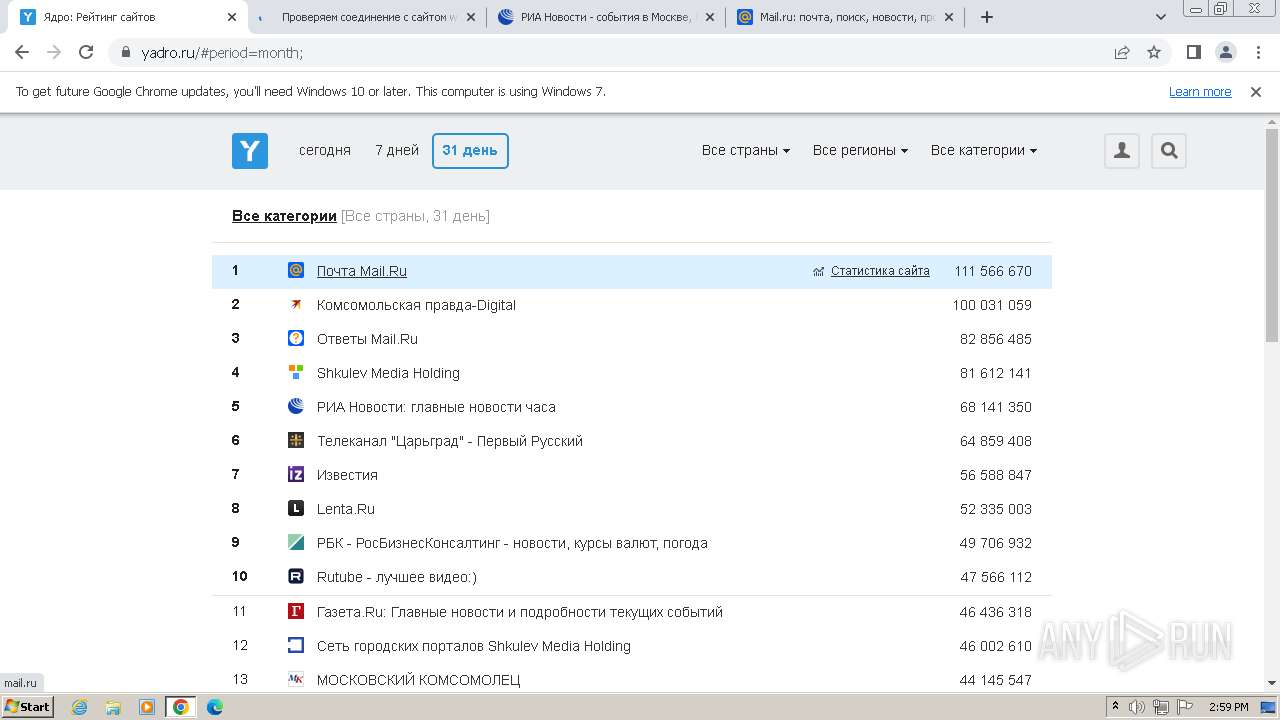Go back to previous page

[x=22, y=52]
